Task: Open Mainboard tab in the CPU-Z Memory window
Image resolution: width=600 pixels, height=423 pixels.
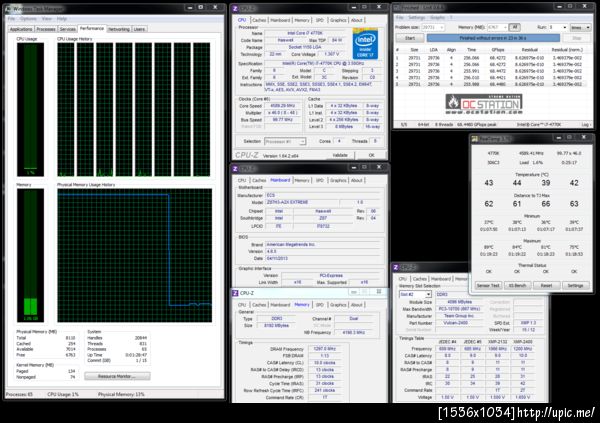Action: (280, 305)
